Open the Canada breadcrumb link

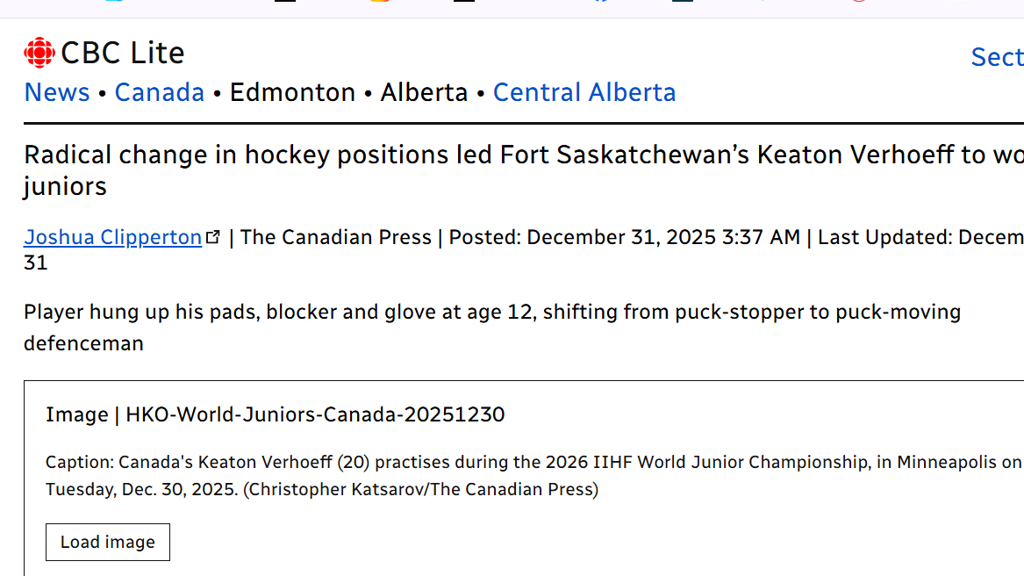pyautogui.click(x=159, y=93)
